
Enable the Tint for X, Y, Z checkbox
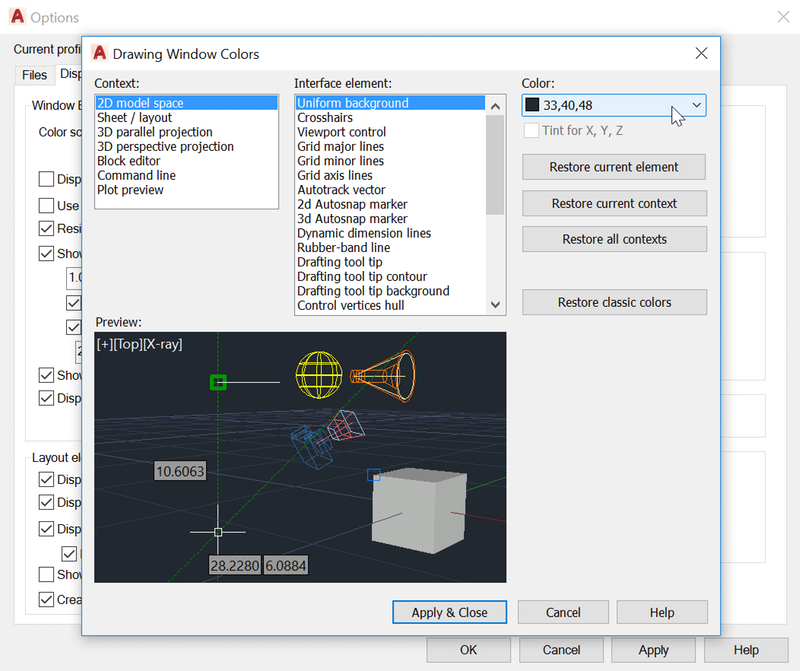click(x=531, y=130)
